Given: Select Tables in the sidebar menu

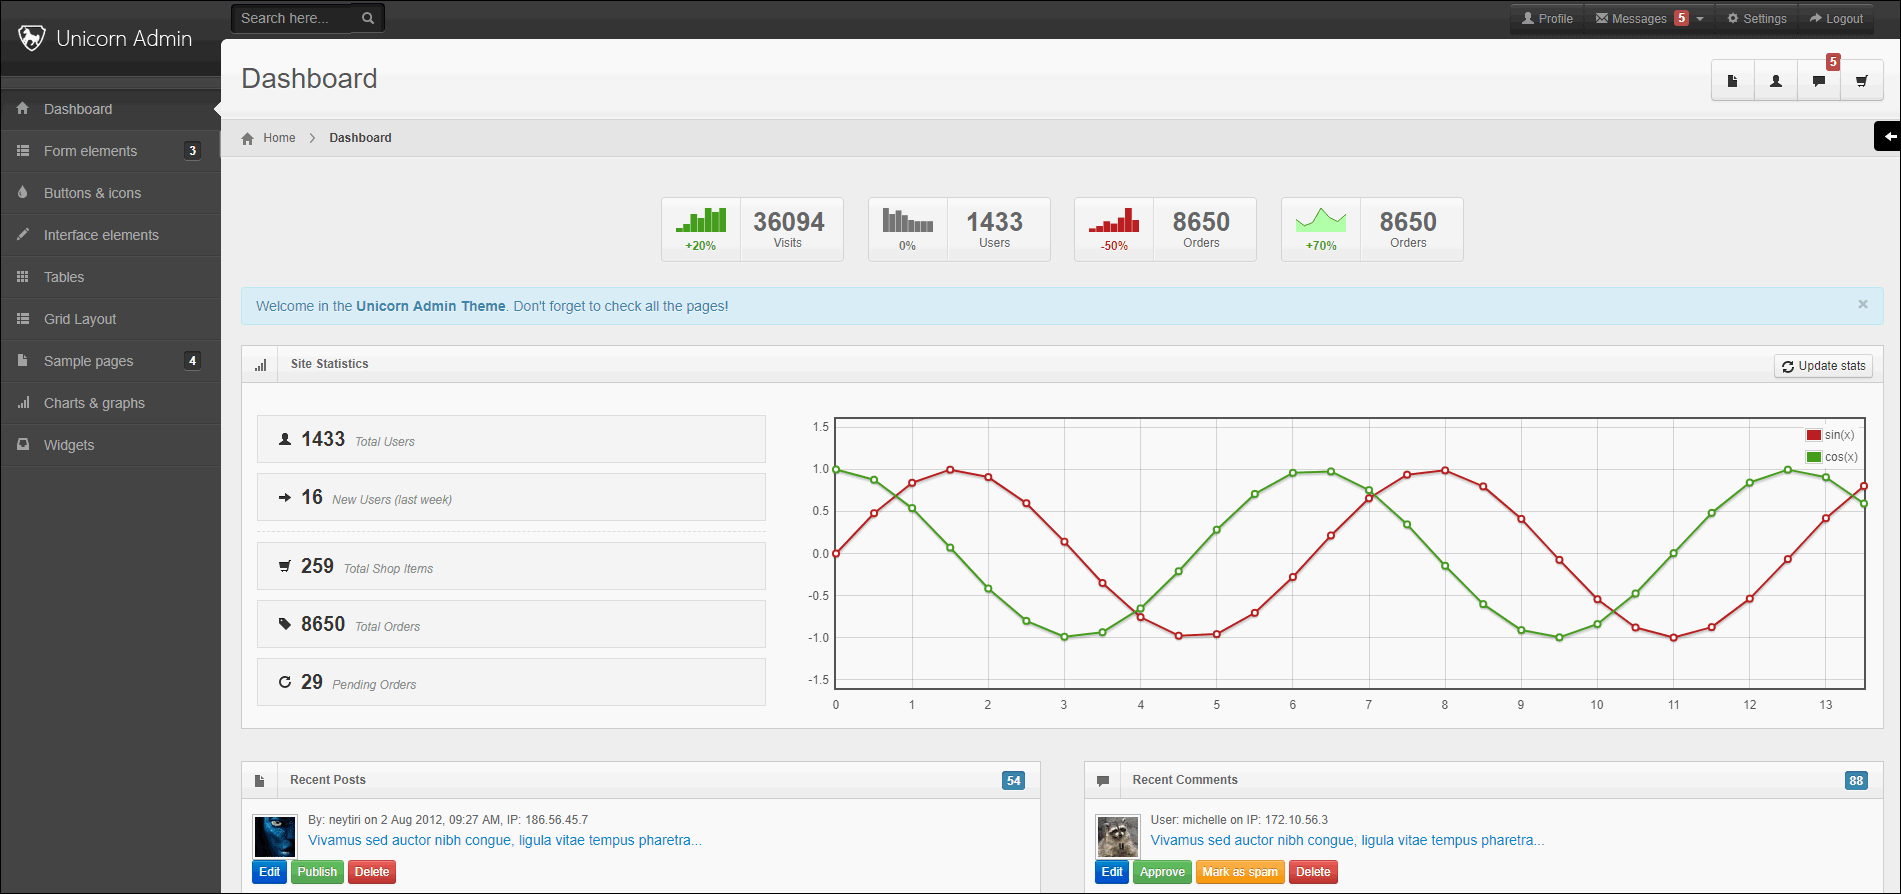Looking at the screenshot, I should click(x=110, y=277).
